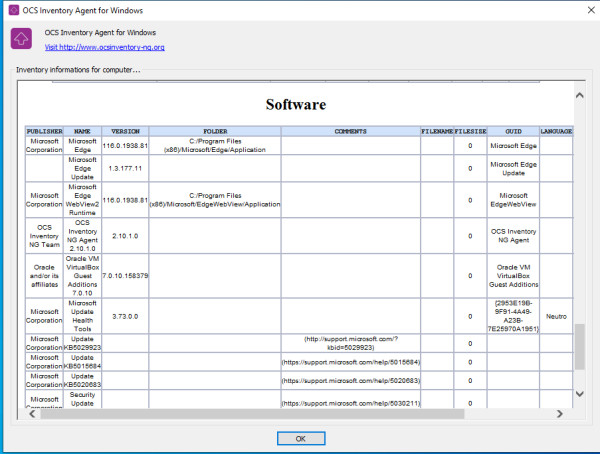The height and width of the screenshot is (454, 600).
Task: Click the Security Update name cell
Action: coord(82,399)
